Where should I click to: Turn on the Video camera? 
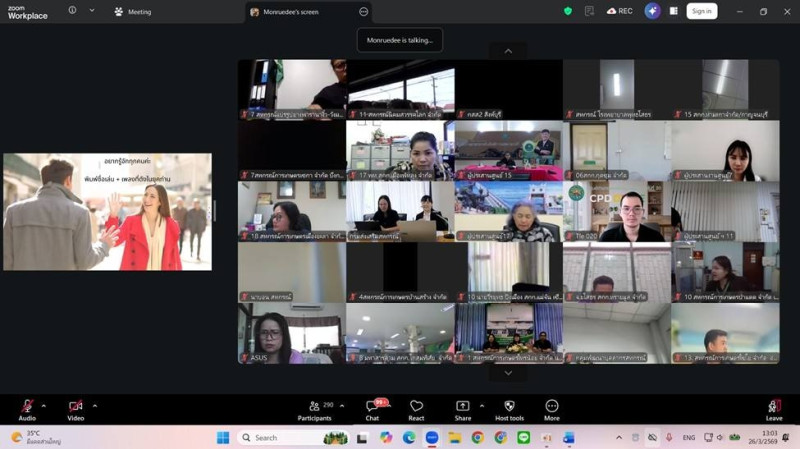pyautogui.click(x=75, y=406)
